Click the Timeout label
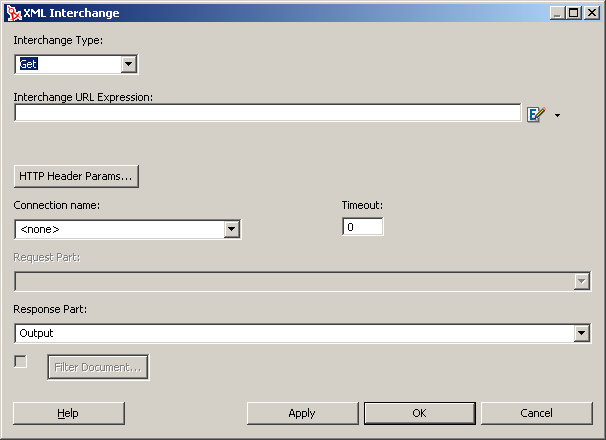Image resolution: width=606 pixels, height=440 pixels. pyautogui.click(x=362, y=205)
